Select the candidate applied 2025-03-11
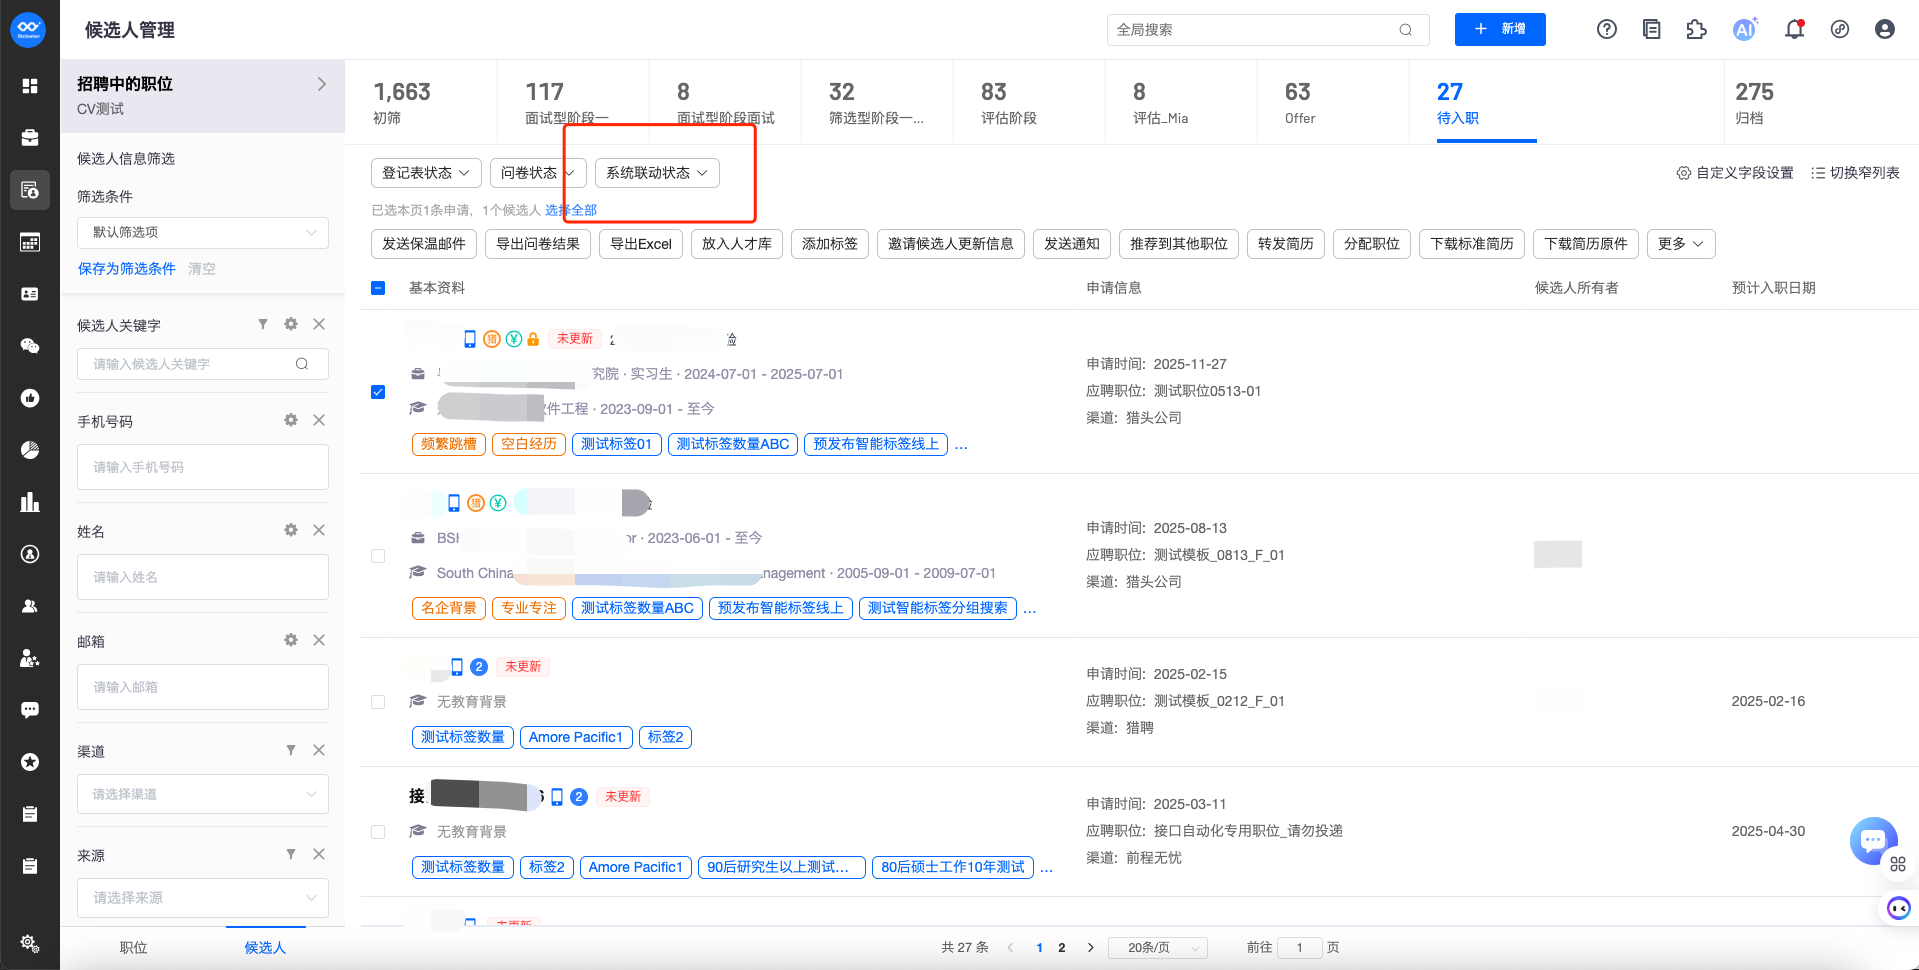This screenshot has height=970, width=1919. [378, 832]
